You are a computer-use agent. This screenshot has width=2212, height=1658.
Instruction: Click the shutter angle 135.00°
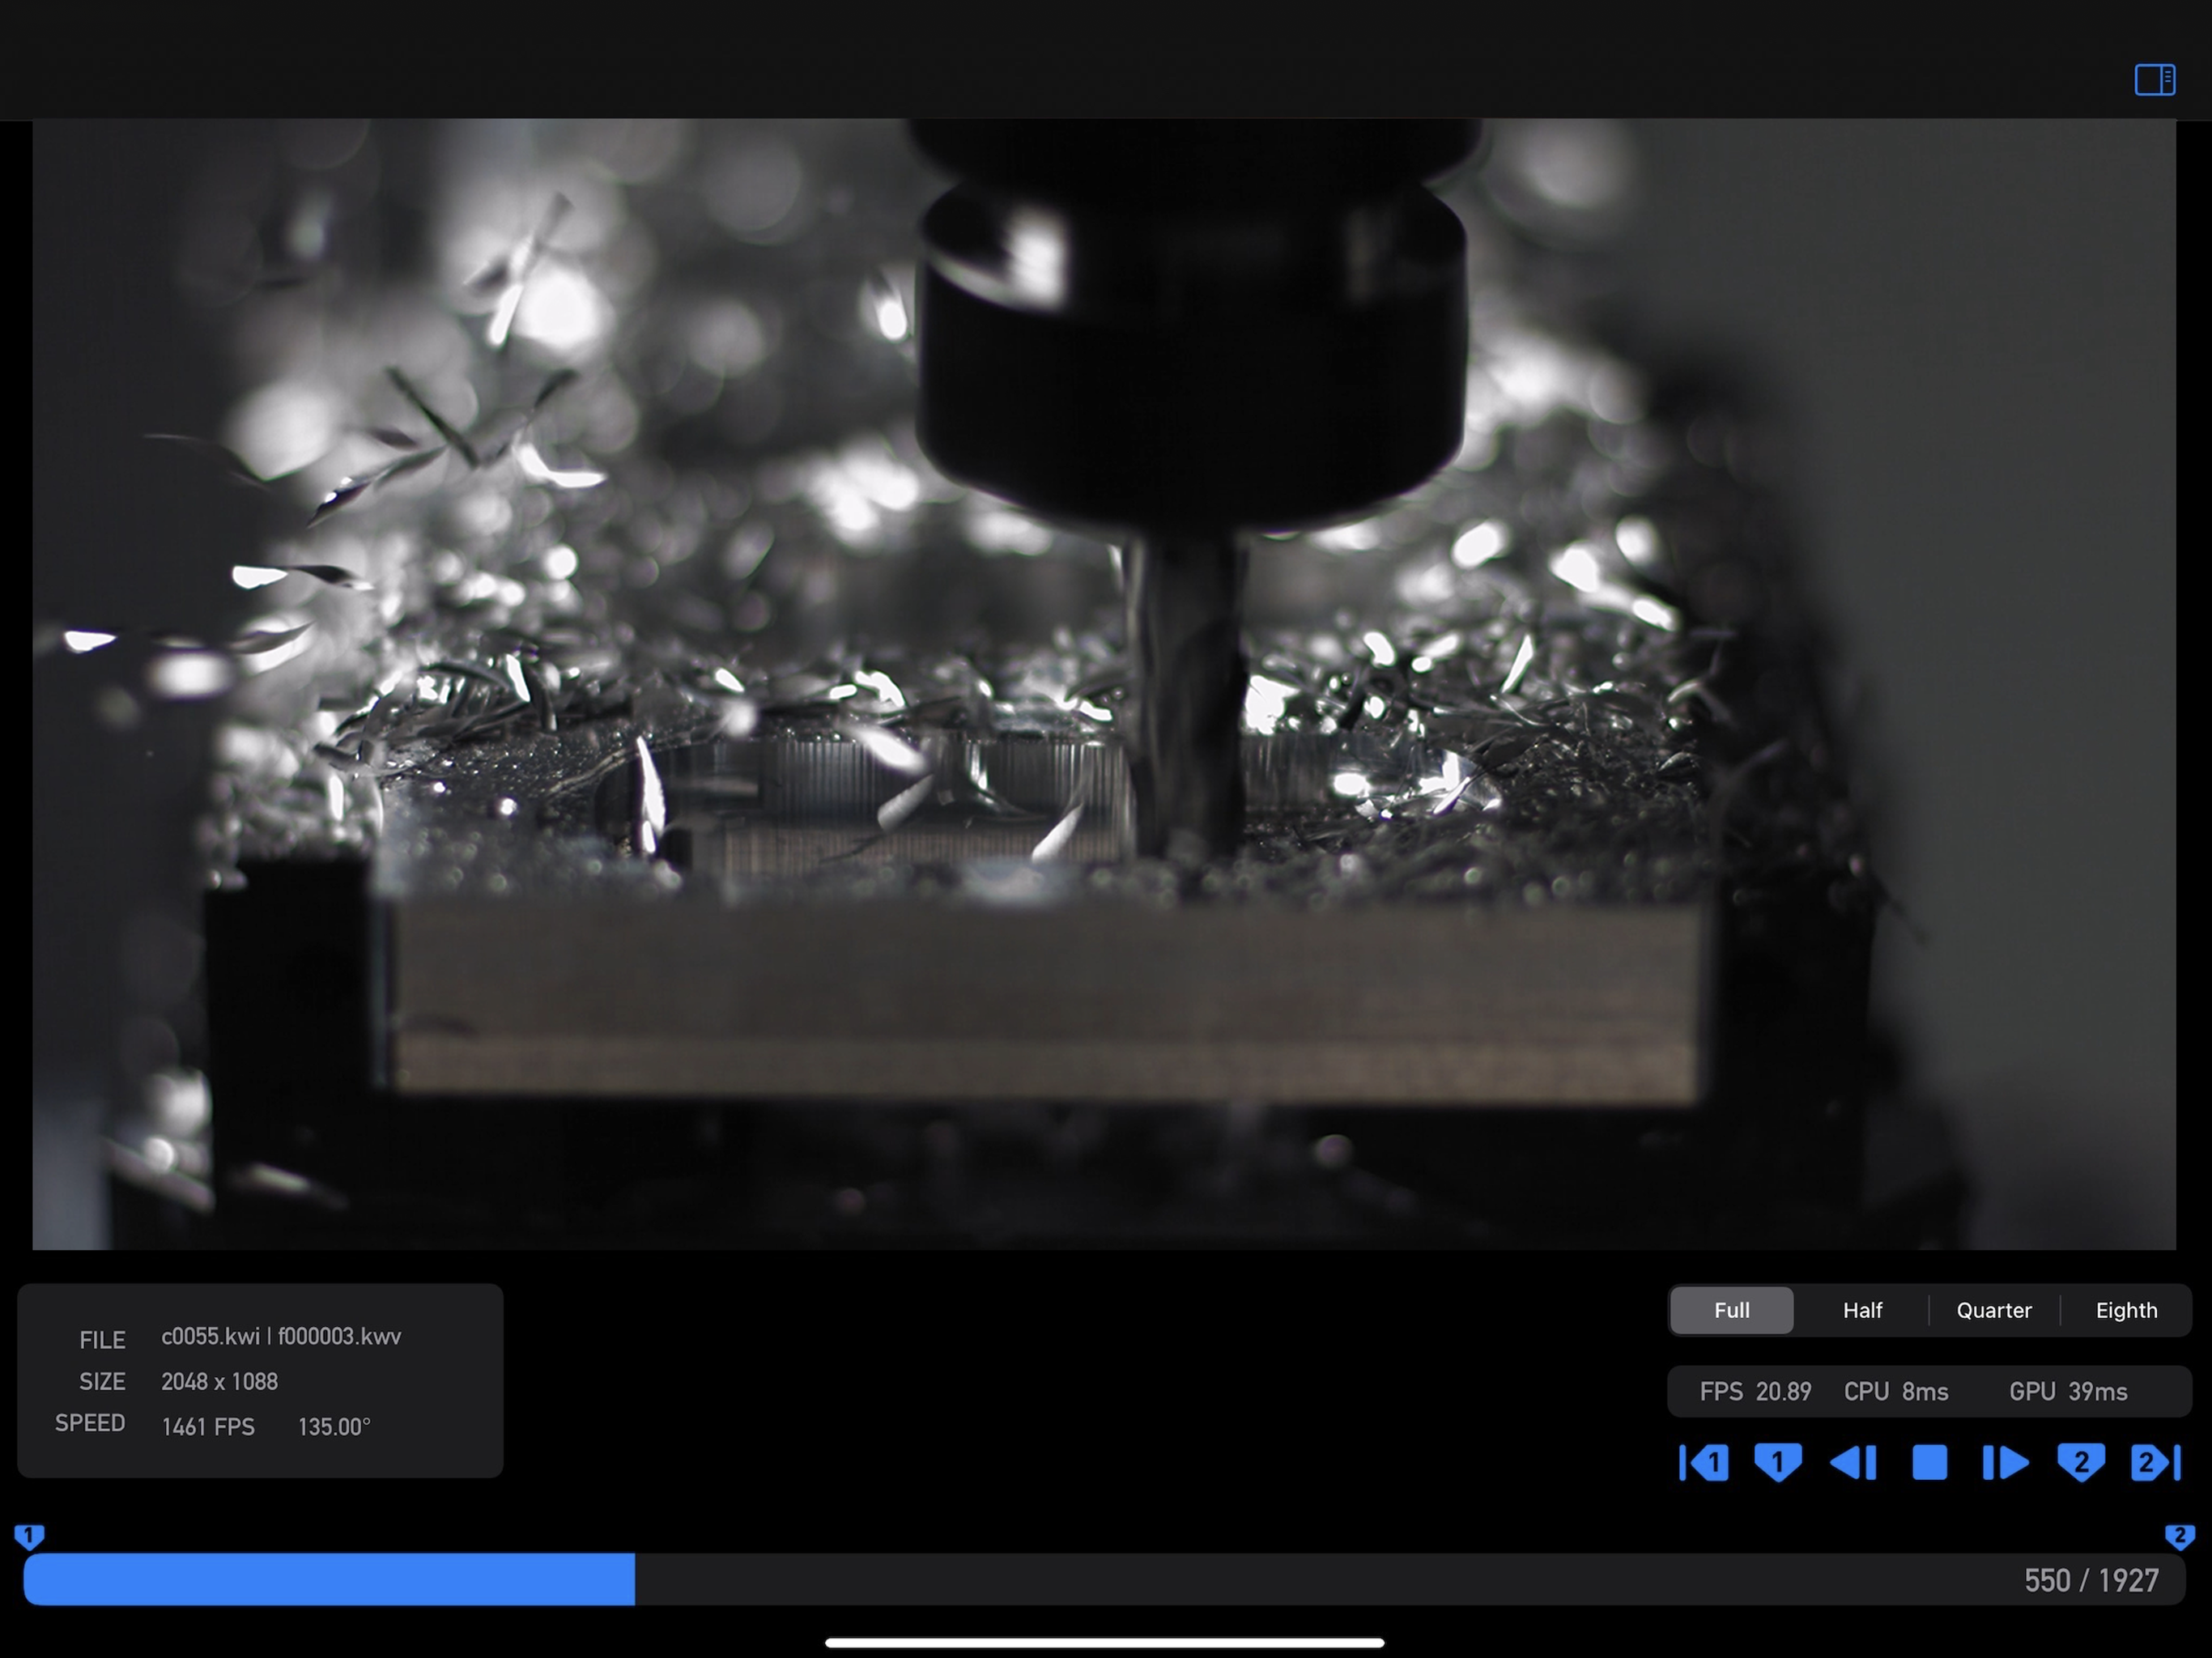pos(334,1427)
